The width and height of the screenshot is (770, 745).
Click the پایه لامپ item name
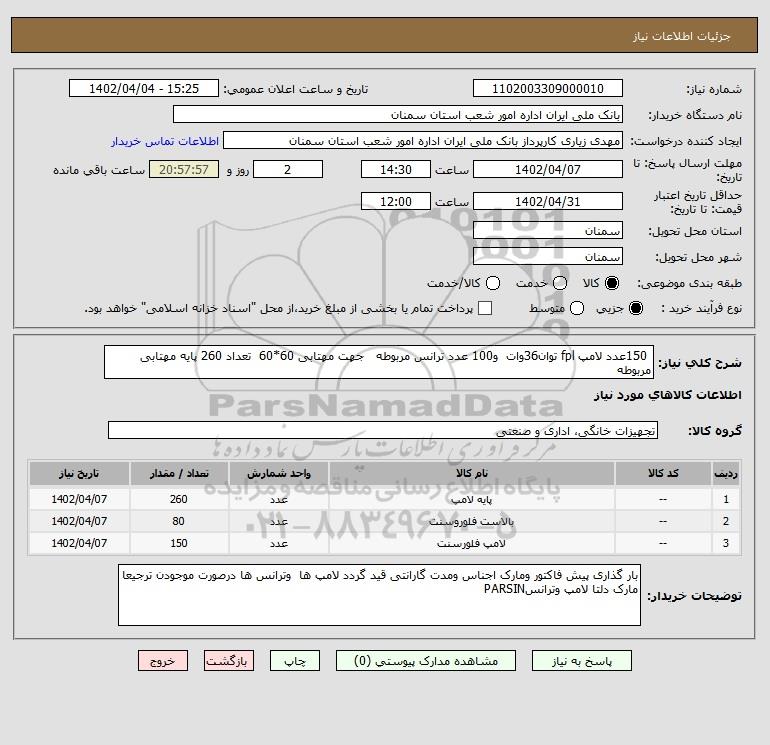tap(471, 499)
